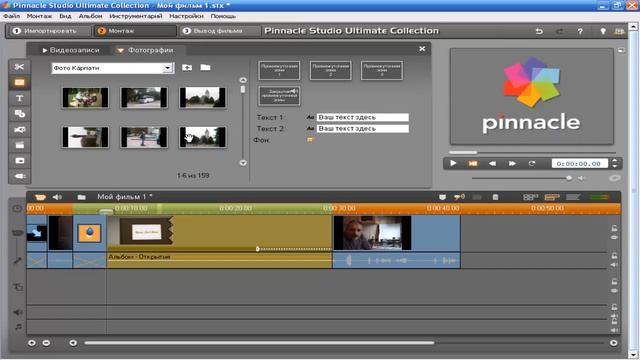Select drop zone 1 box
This screenshot has width=640, height=360.
click(279, 70)
